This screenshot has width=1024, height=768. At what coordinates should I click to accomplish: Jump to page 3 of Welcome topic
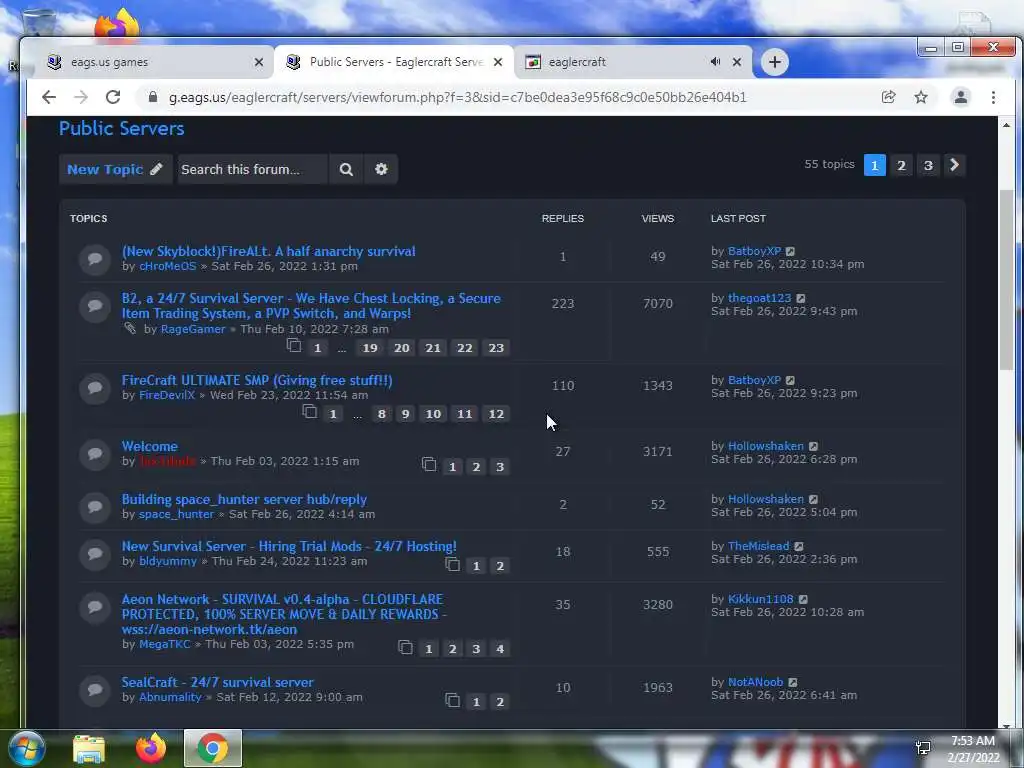(500, 467)
